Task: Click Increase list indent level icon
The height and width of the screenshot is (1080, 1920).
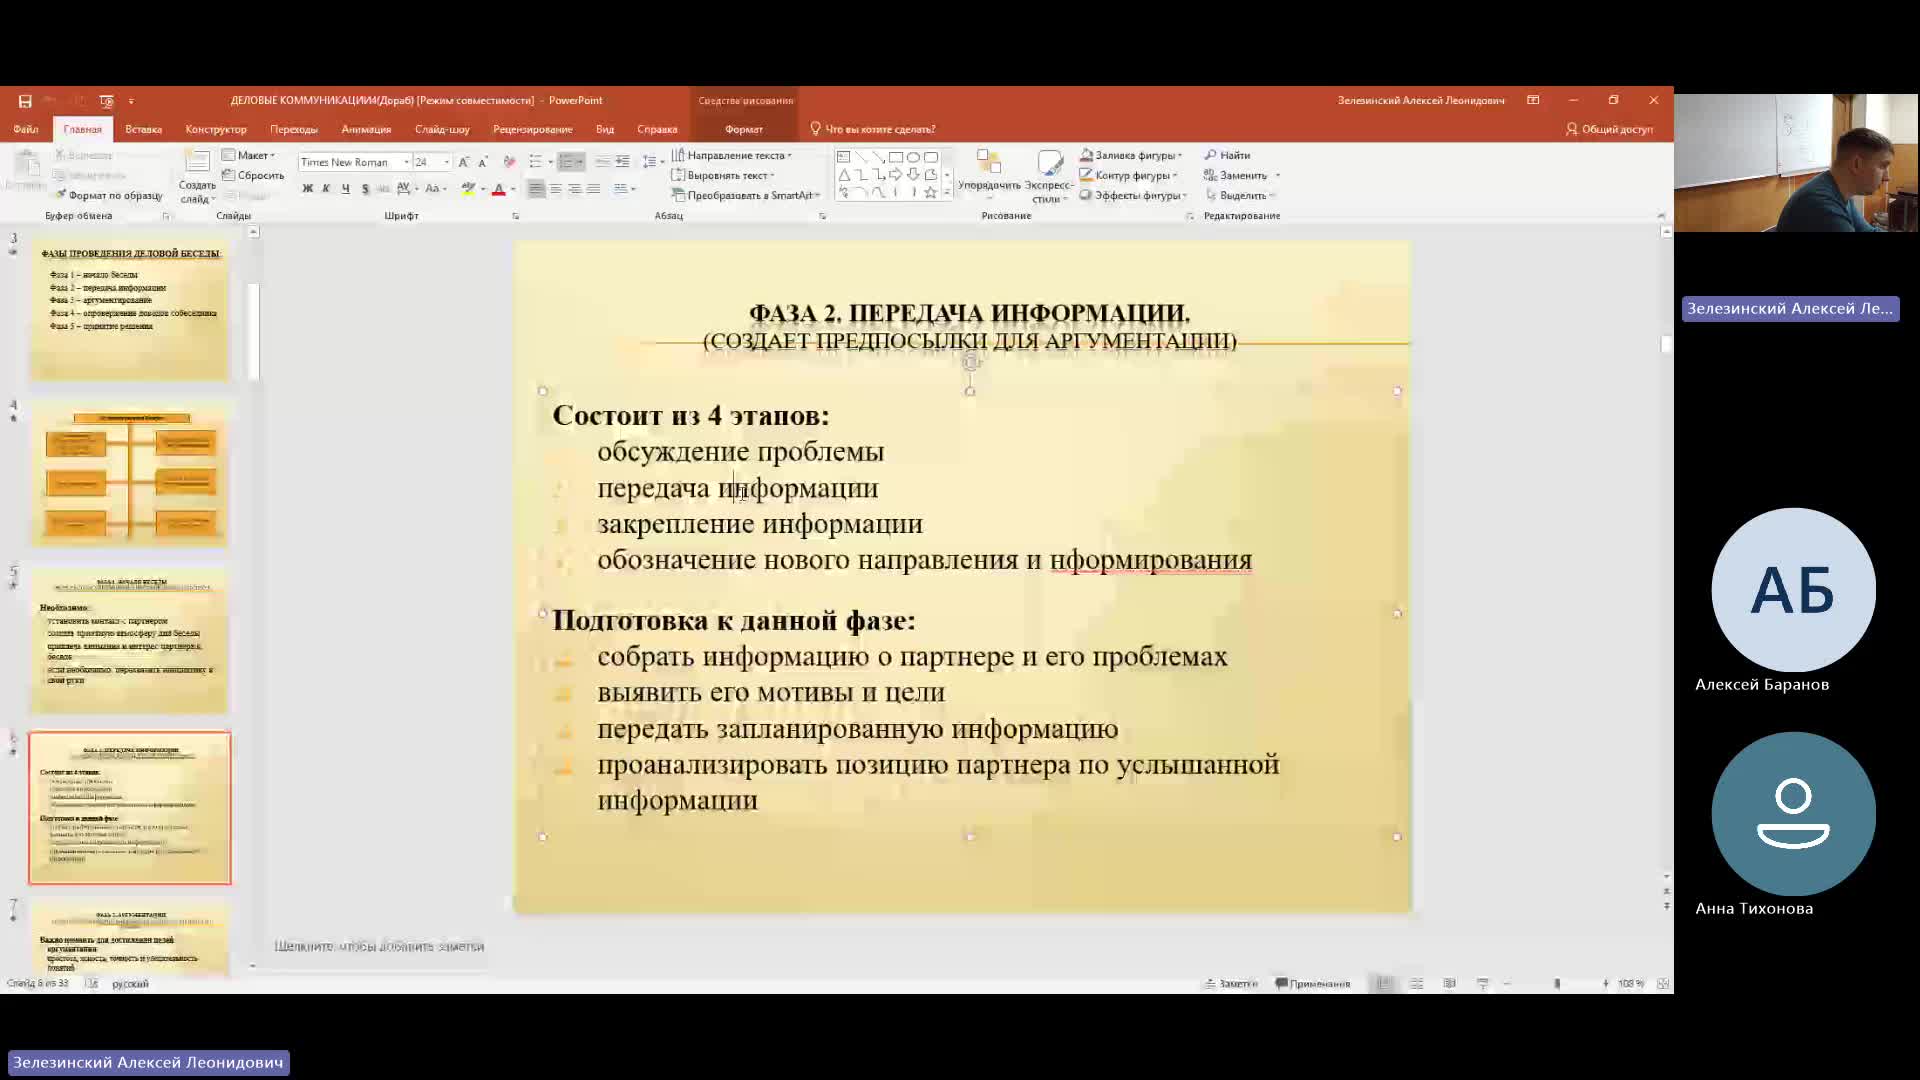Action: 622,162
